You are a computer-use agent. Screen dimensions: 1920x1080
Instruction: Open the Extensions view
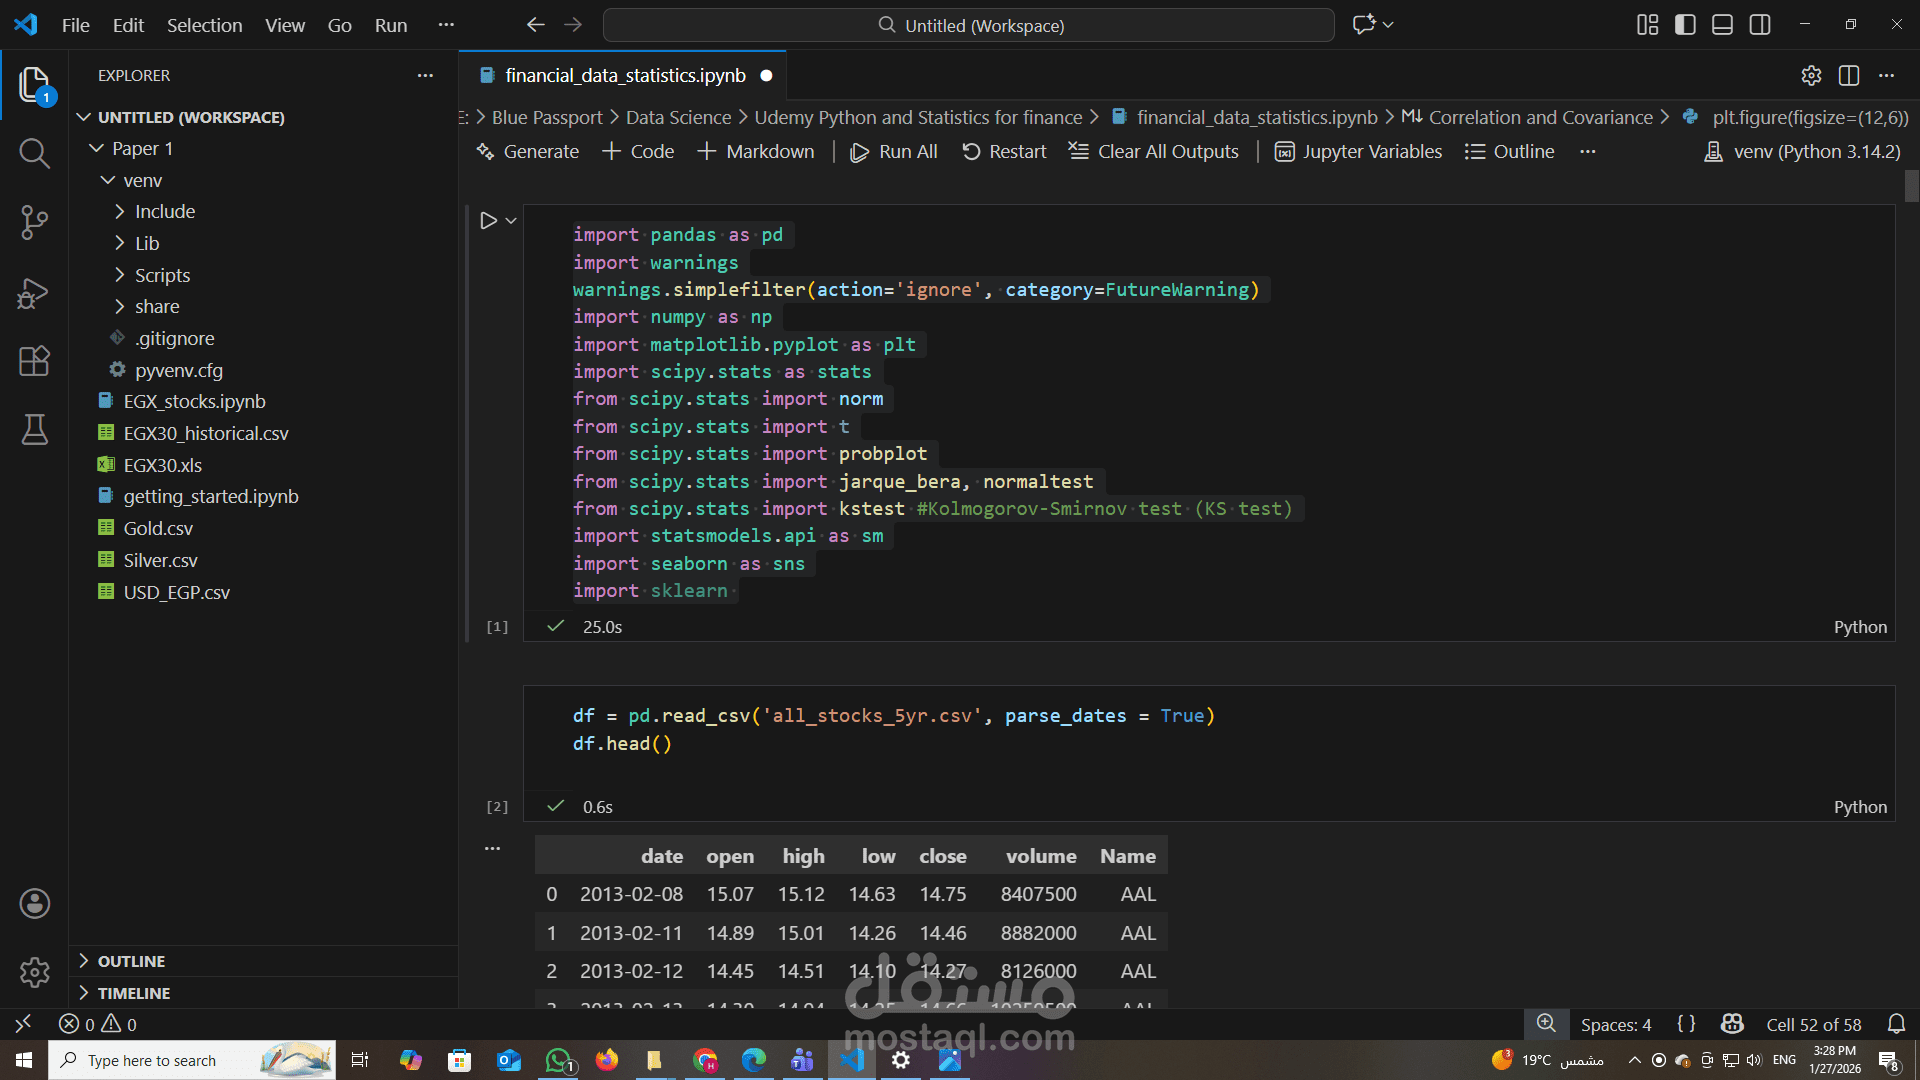point(34,361)
